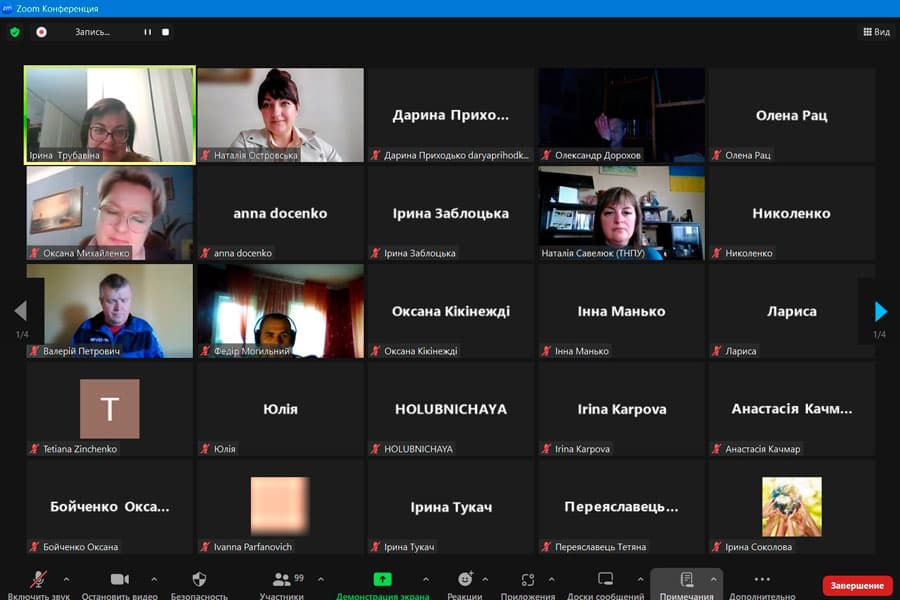Click muted mic icon beside HOLUBNICHAYA label
The image size is (900, 600).
pos(375,449)
